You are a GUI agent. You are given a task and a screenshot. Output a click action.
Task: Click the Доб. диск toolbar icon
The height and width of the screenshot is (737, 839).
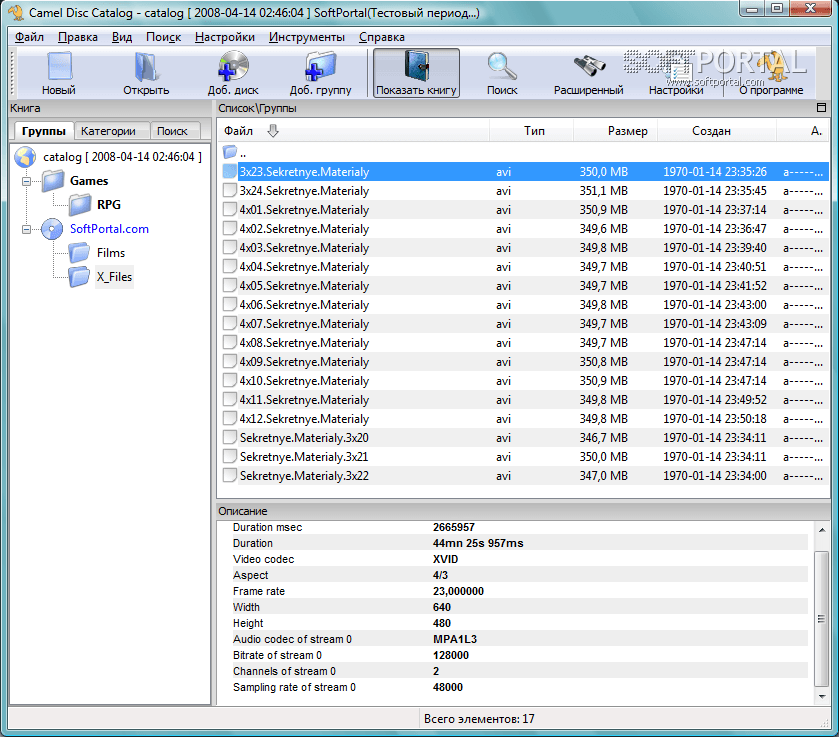tap(233, 66)
